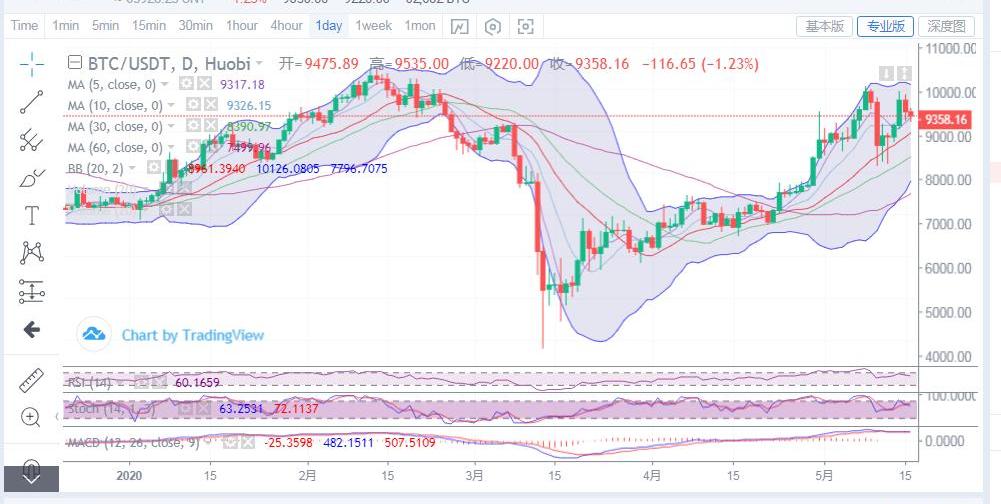Click the fullscreen icon in top toolbar
Image resolution: width=1001 pixels, height=504 pixels.
(526, 26)
